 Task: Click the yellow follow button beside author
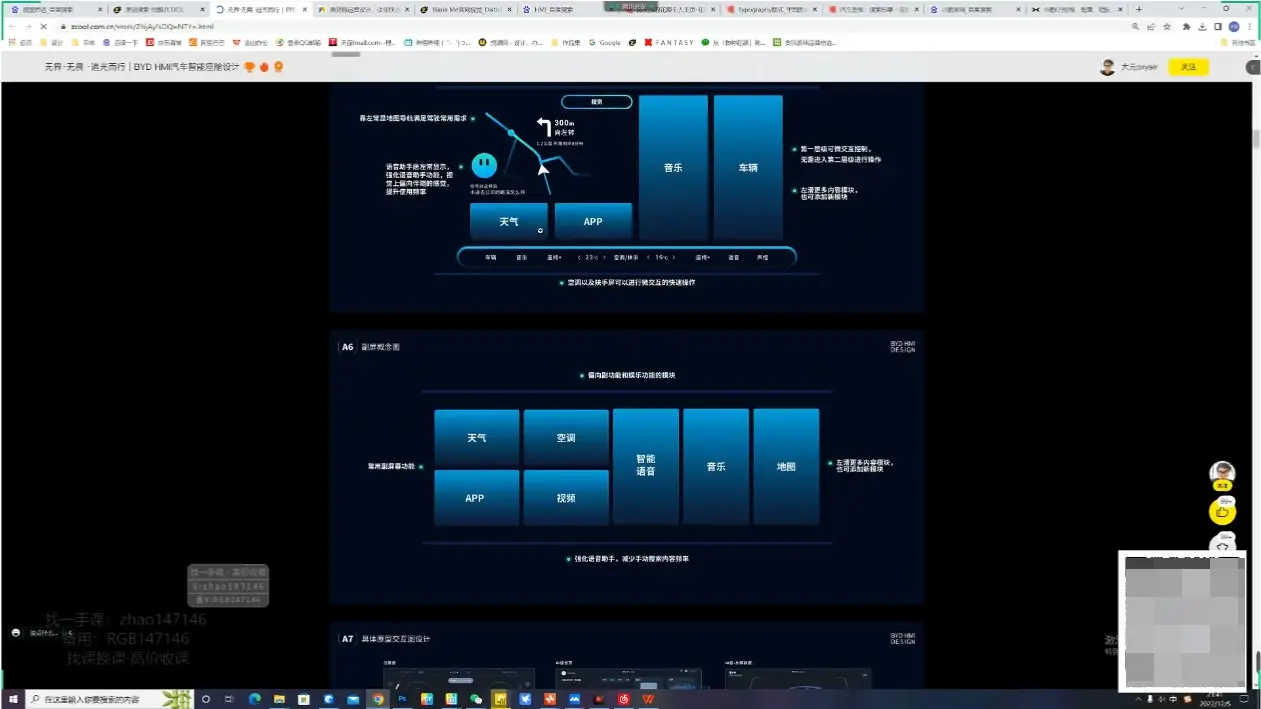coord(1188,67)
